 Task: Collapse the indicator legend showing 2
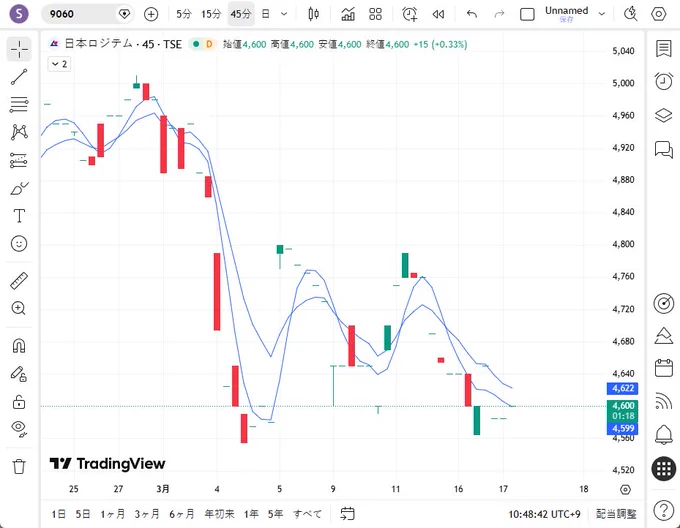click(59, 64)
